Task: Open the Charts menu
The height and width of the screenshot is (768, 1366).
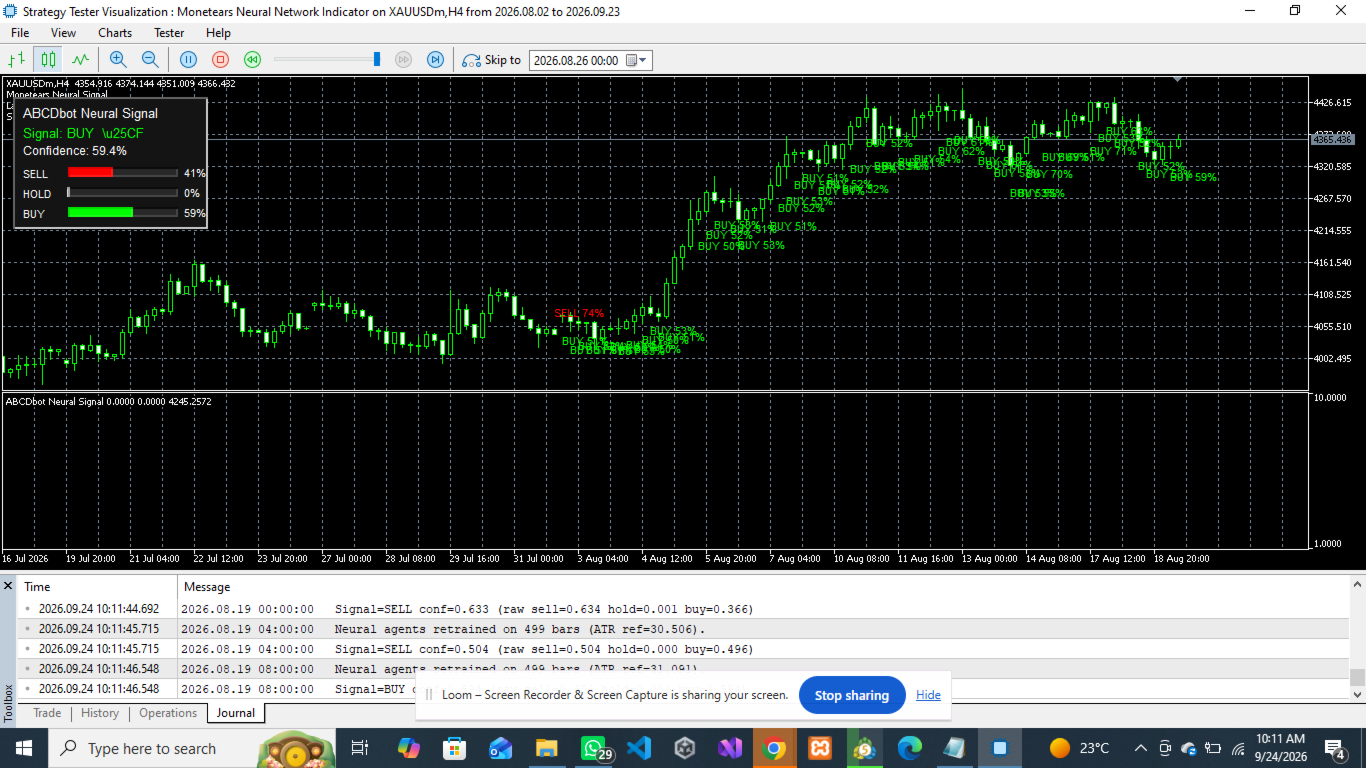Action: pyautogui.click(x=115, y=33)
